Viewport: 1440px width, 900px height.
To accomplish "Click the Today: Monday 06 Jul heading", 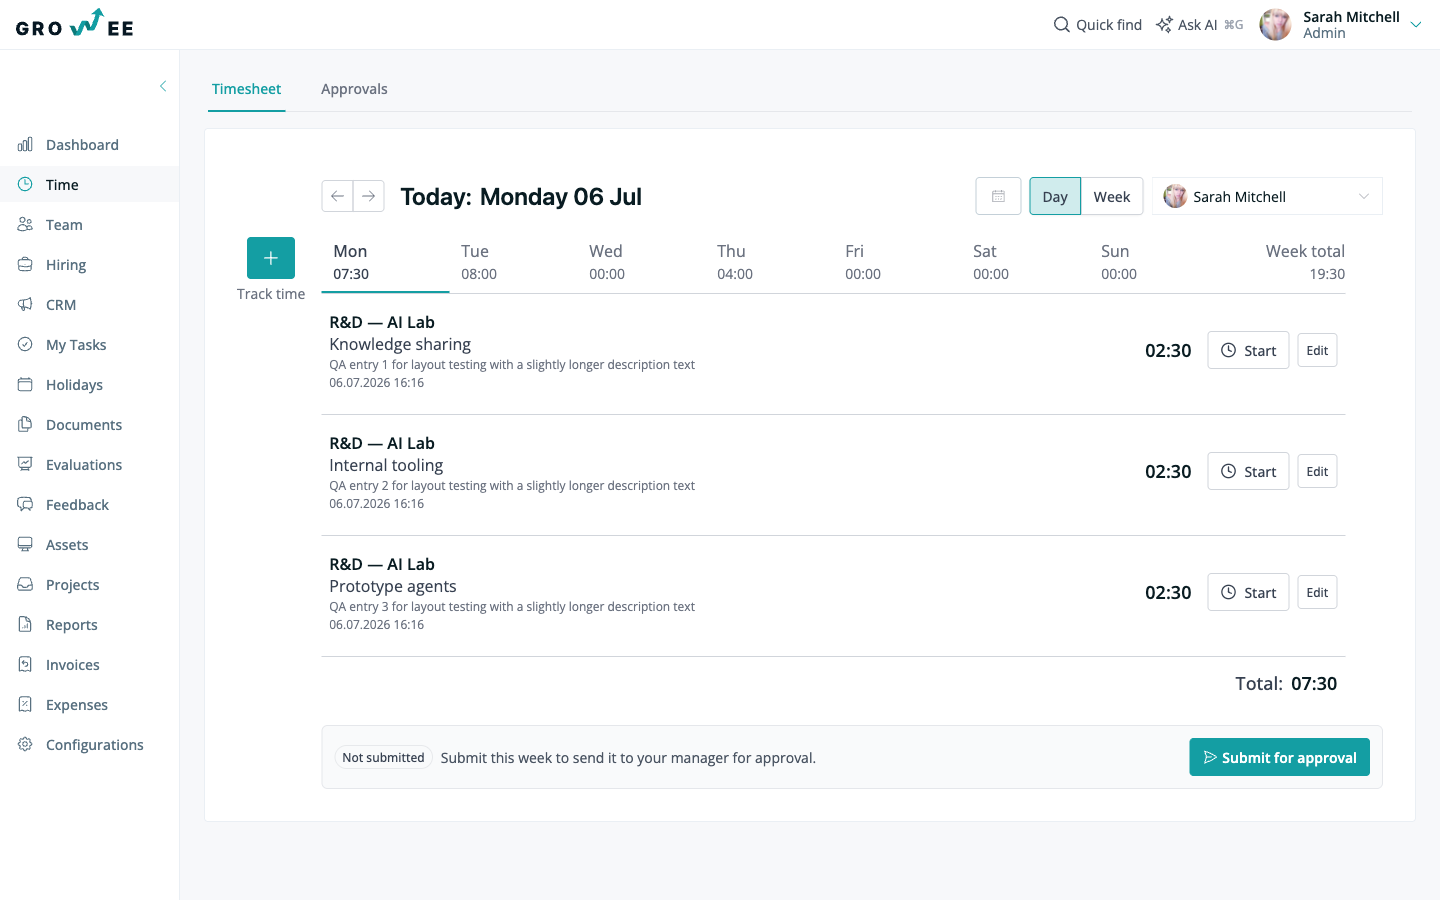I will [521, 196].
